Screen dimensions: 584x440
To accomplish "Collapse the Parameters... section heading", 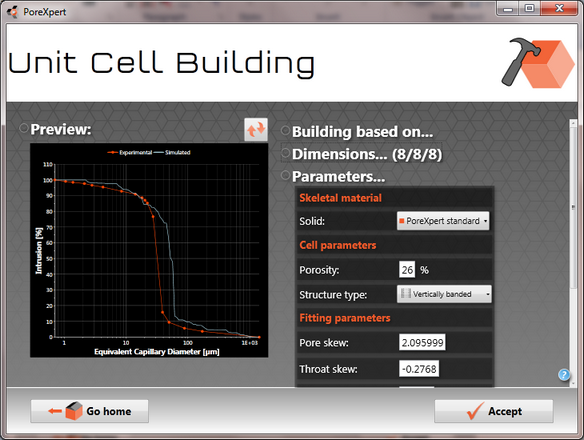I will pyautogui.click(x=339, y=177).
